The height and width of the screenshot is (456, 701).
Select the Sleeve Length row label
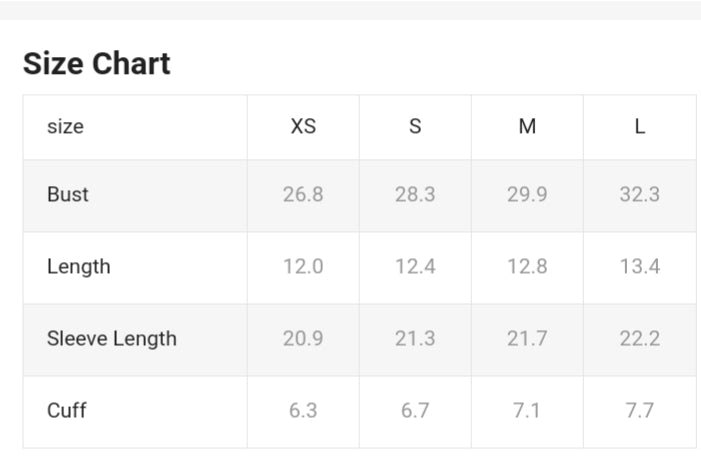pos(112,339)
